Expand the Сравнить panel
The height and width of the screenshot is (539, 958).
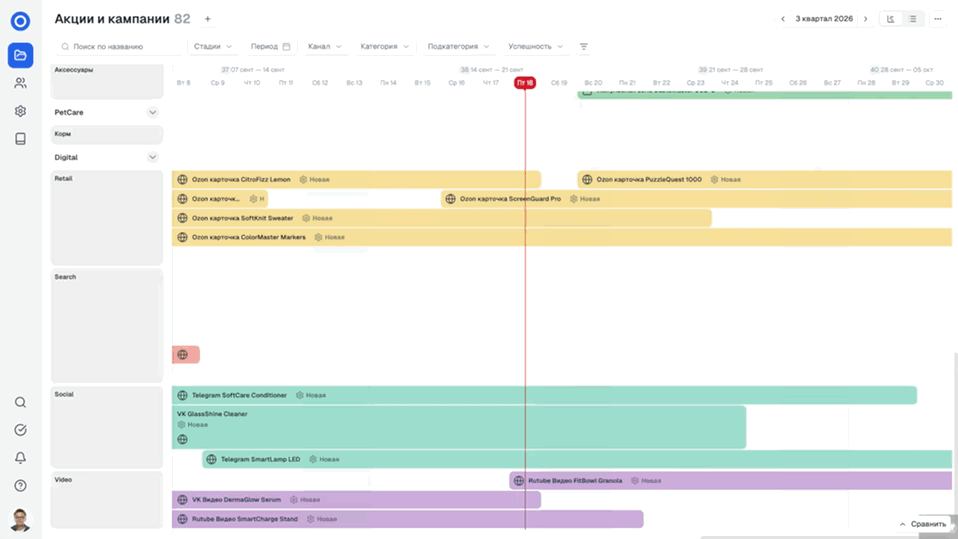(923, 524)
